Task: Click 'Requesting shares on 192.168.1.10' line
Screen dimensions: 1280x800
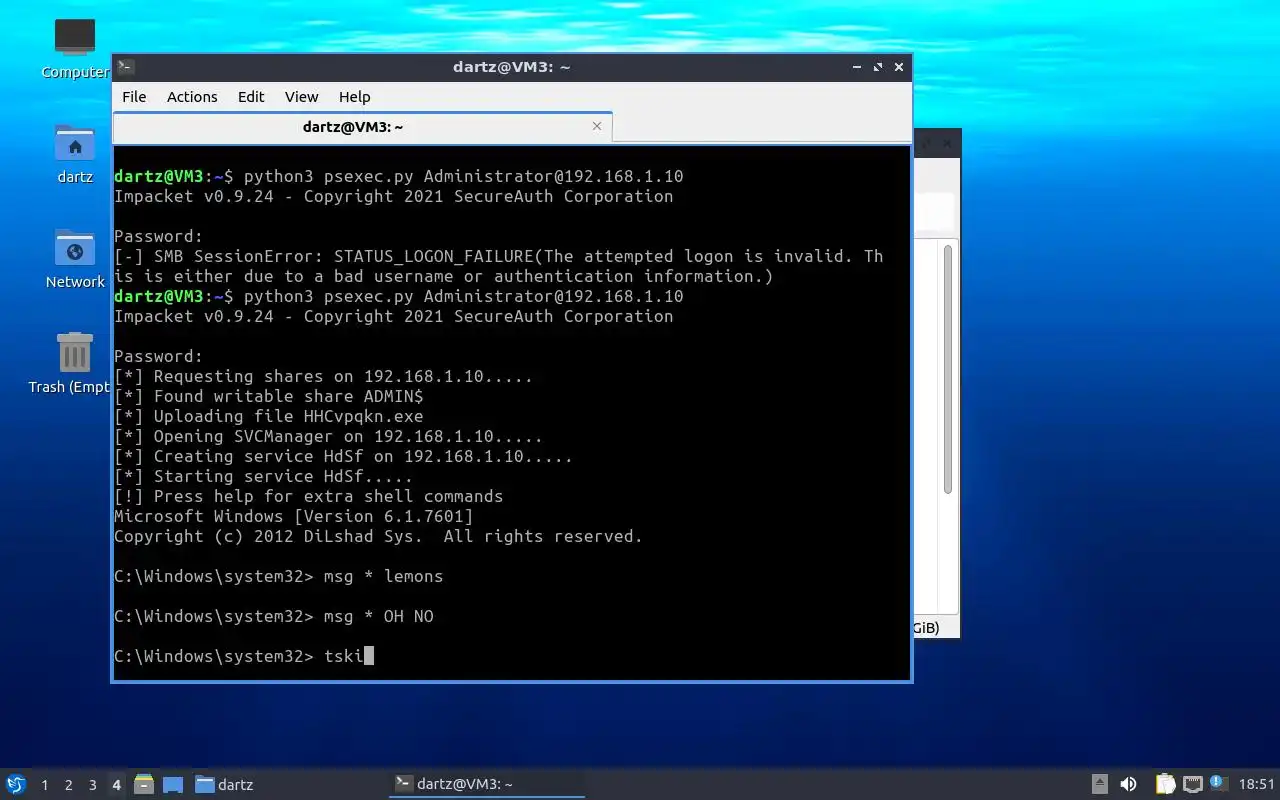Action: point(323,377)
